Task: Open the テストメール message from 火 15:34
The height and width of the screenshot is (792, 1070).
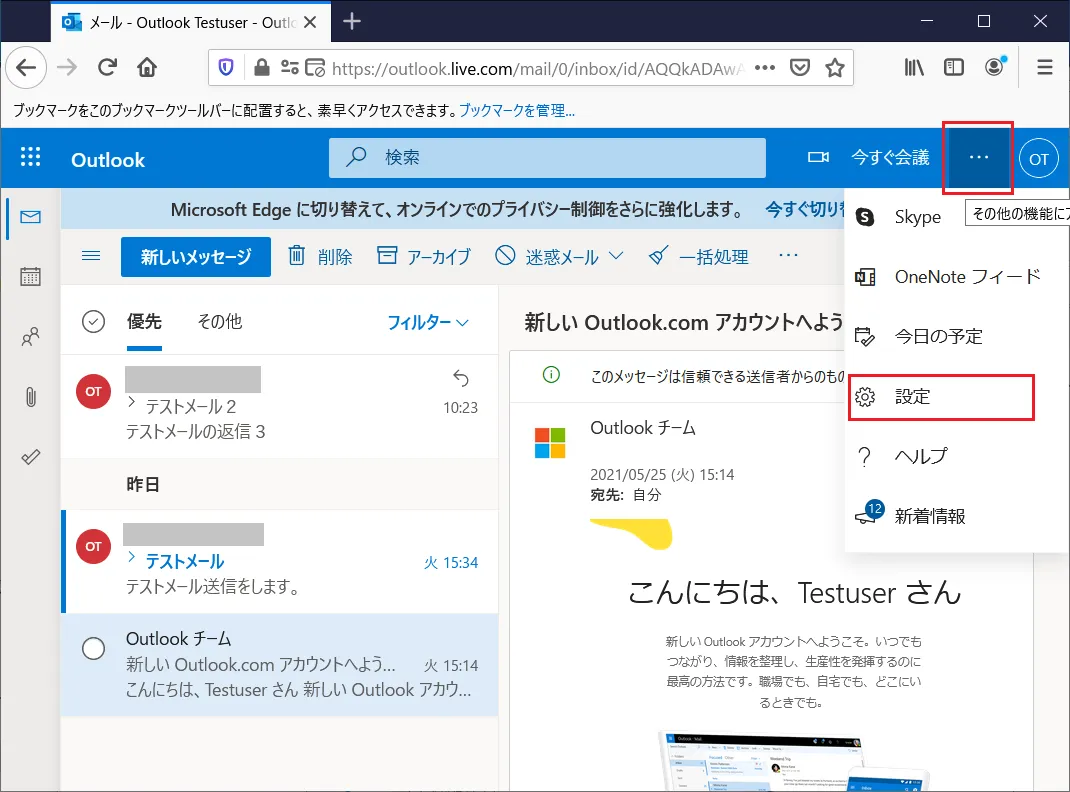Action: 280,561
